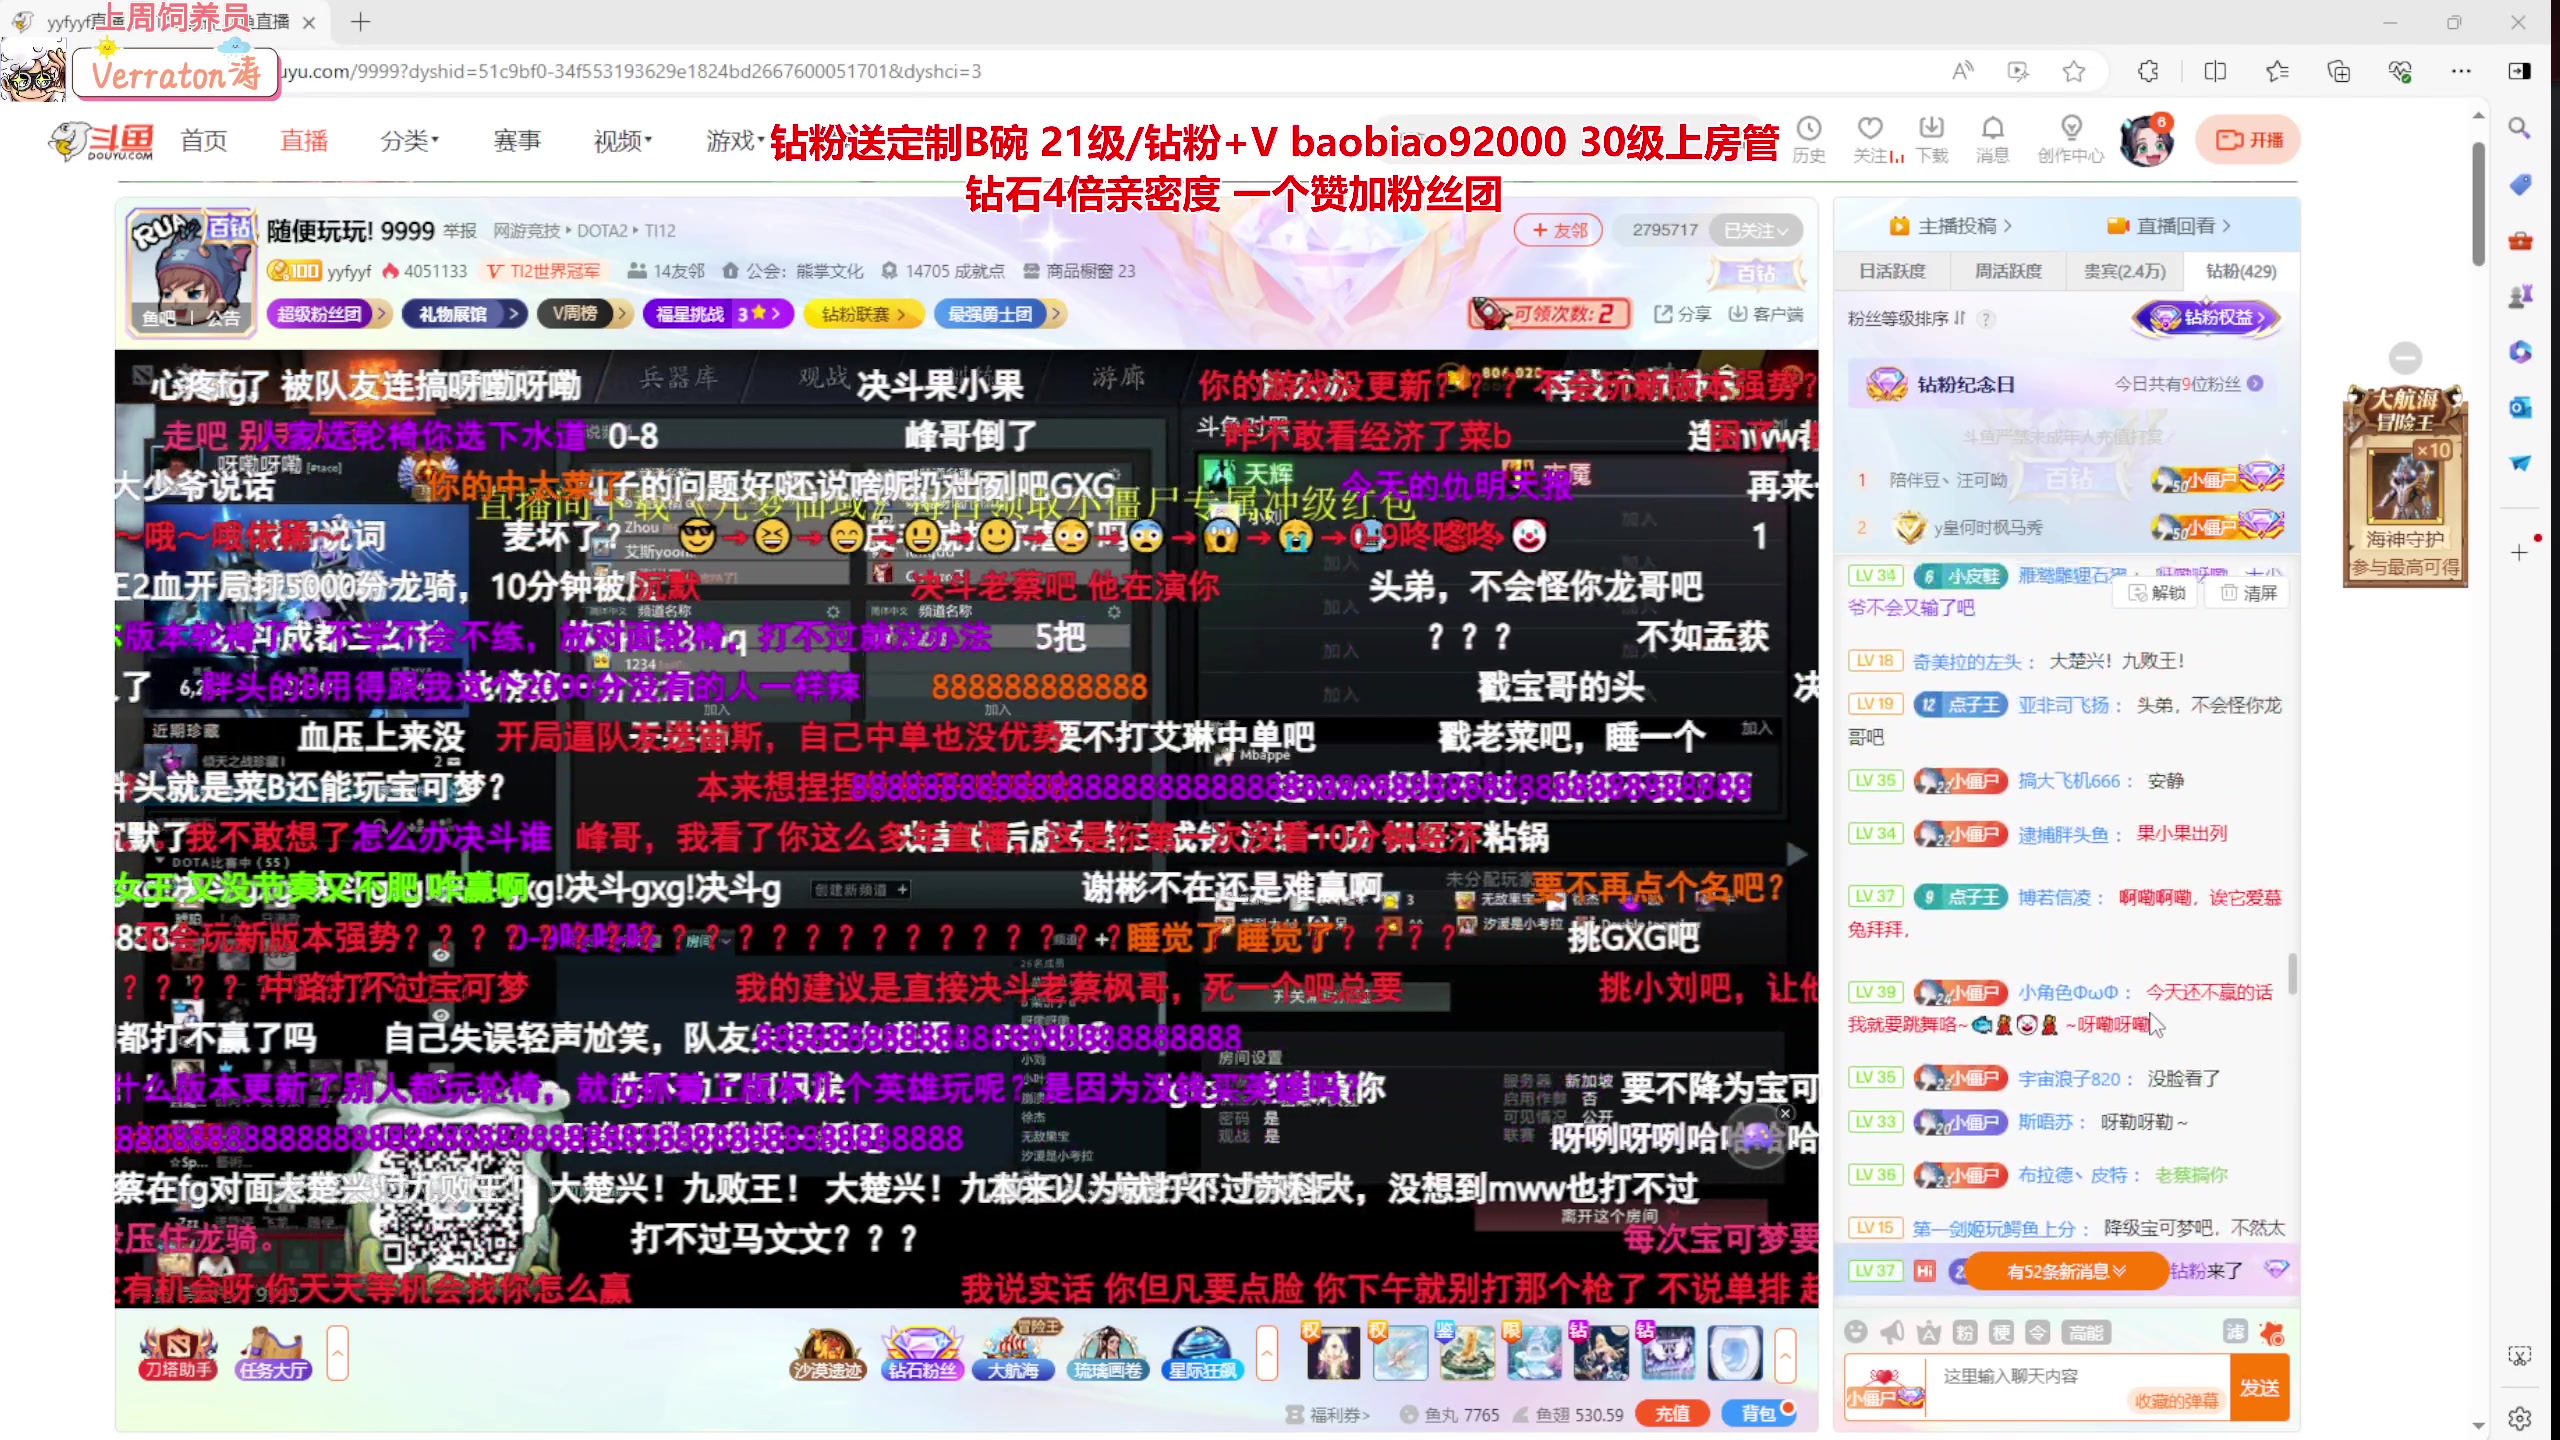Open the 星际狂飙 activity icon
The image size is (2560, 1440).
coord(1202,1354)
